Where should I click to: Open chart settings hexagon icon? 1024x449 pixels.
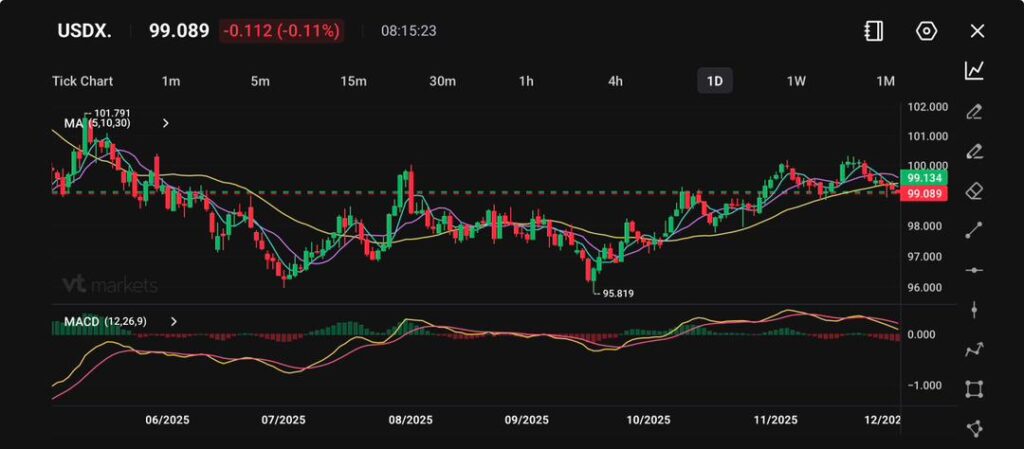(x=926, y=31)
